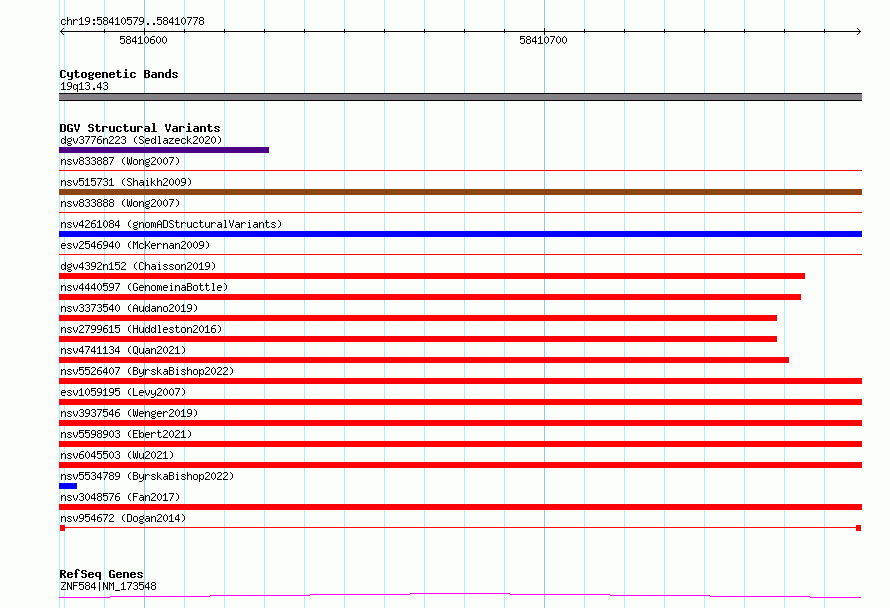Click the ruler's right arrow end
Viewport: 890px width, 608px height.
(x=858, y=31)
